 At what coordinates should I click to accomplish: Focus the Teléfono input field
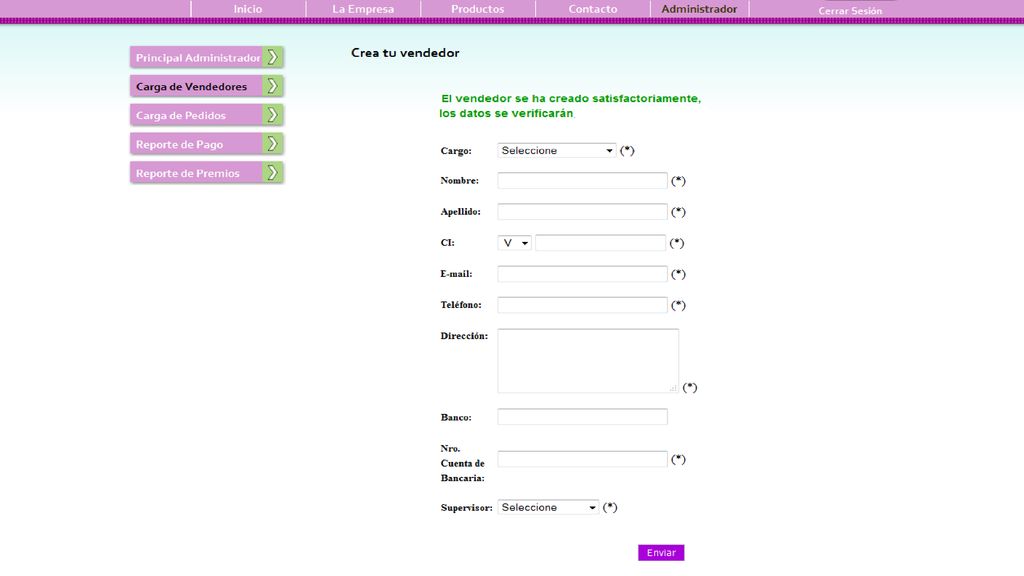coord(583,305)
